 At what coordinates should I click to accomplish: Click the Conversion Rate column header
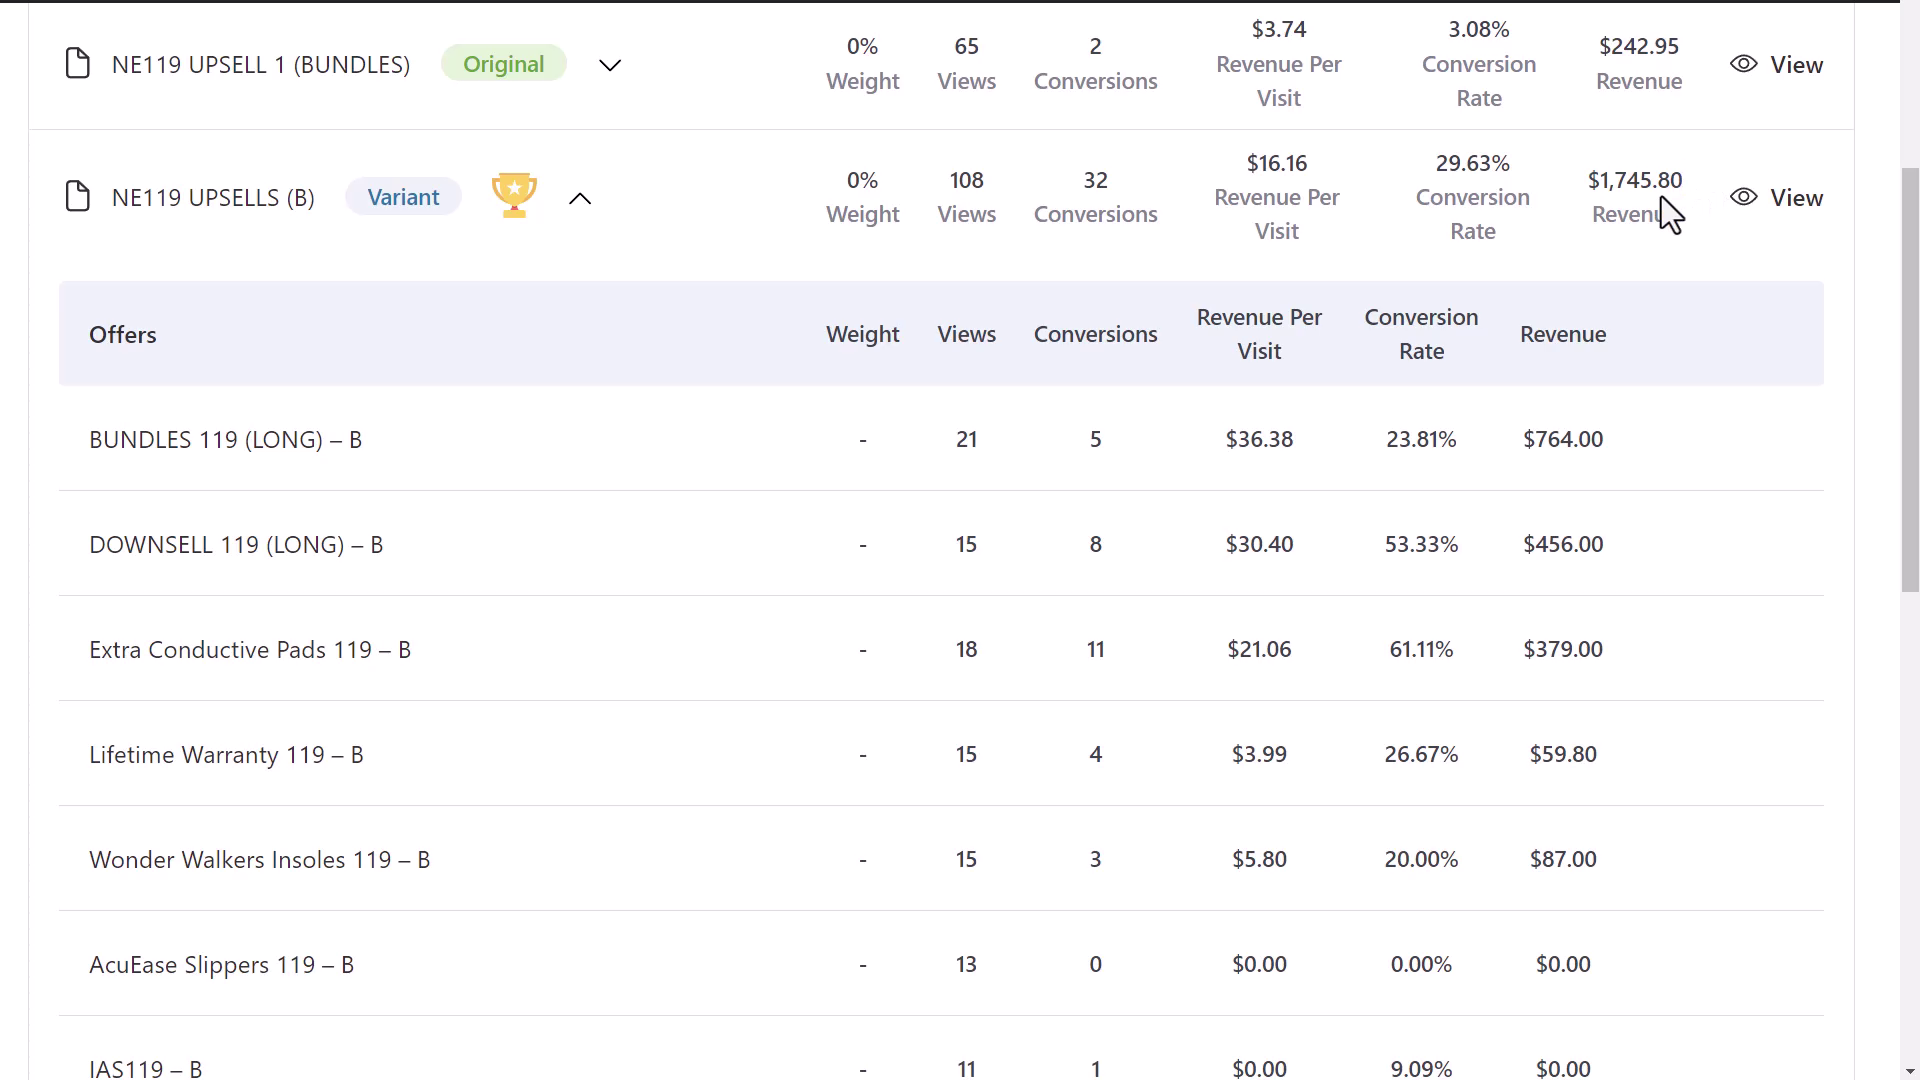point(1421,334)
